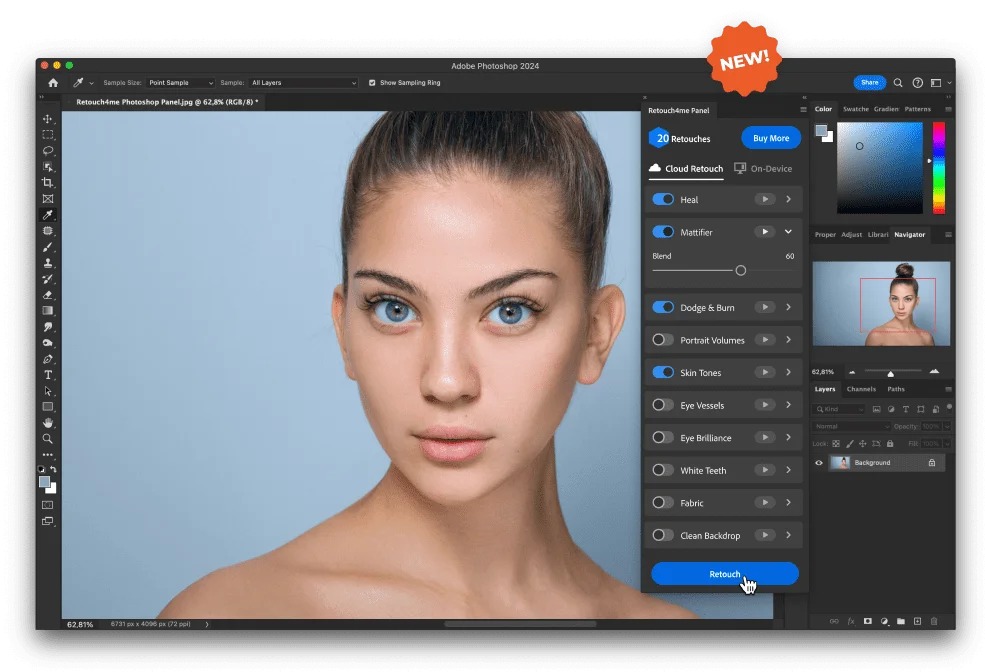Open the Edit Toolbar three-dots icon
Viewport: 985px width, 672px height.
coord(48,454)
